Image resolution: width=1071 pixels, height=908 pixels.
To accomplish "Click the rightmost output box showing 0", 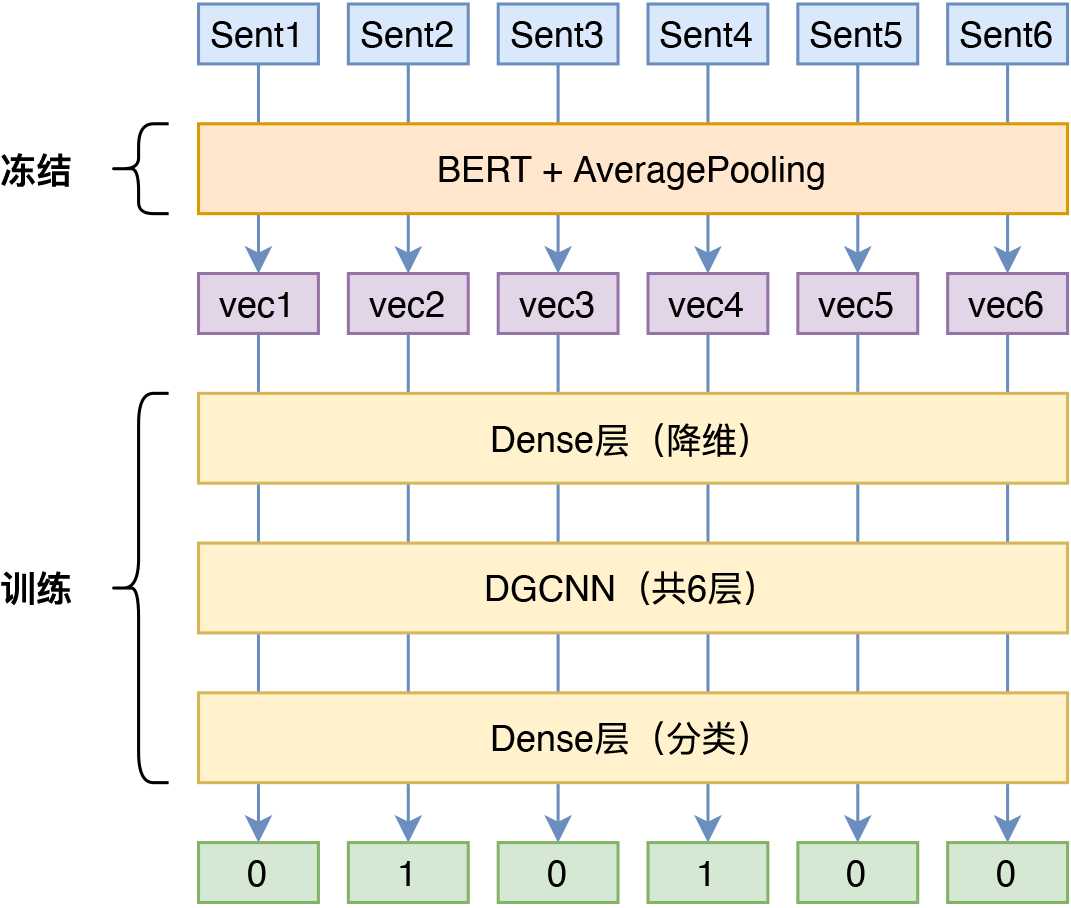I will (1005, 871).
